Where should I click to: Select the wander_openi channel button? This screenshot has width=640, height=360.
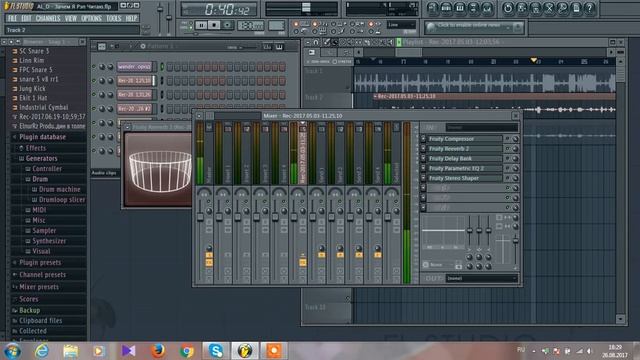(134, 67)
